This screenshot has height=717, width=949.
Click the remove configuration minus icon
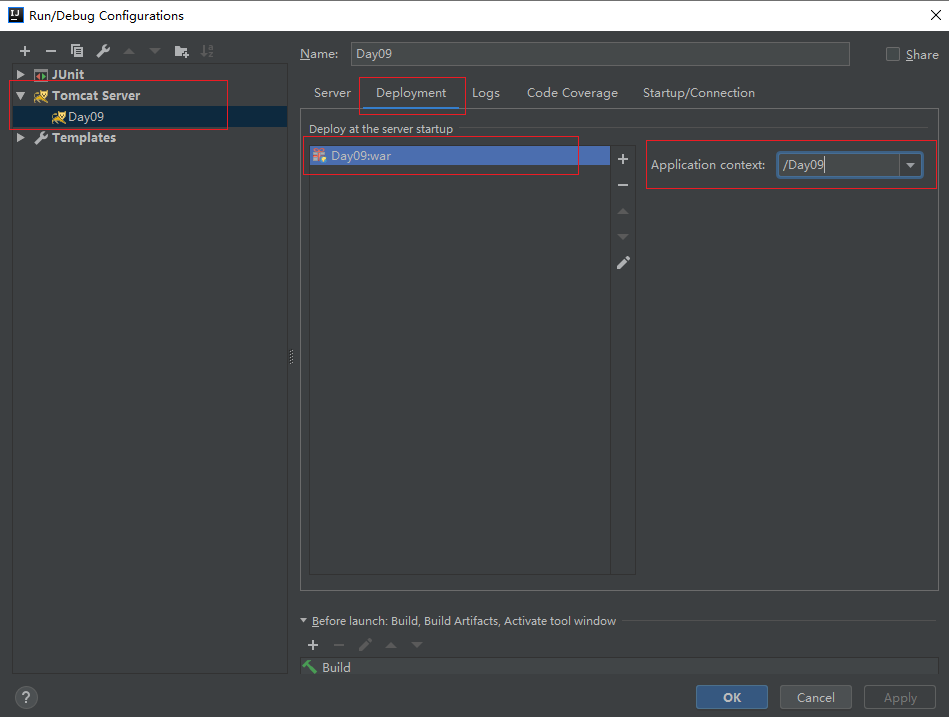[x=51, y=51]
